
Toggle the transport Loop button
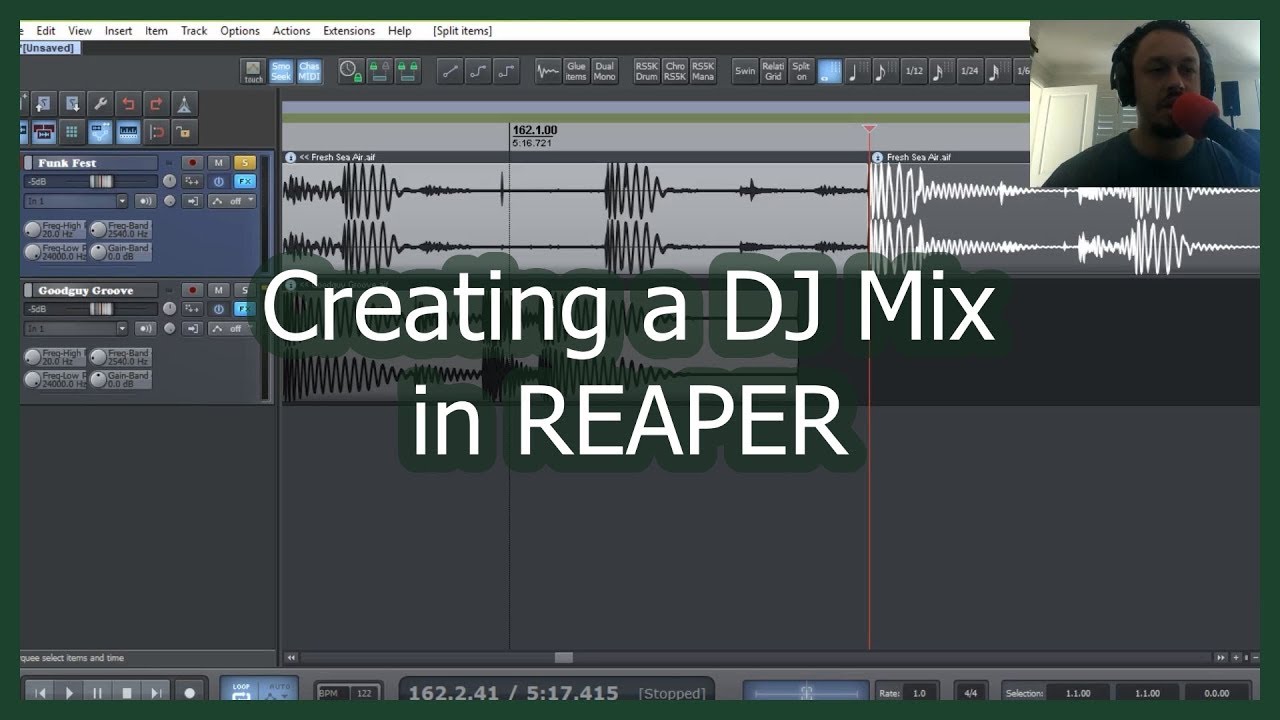(241, 690)
